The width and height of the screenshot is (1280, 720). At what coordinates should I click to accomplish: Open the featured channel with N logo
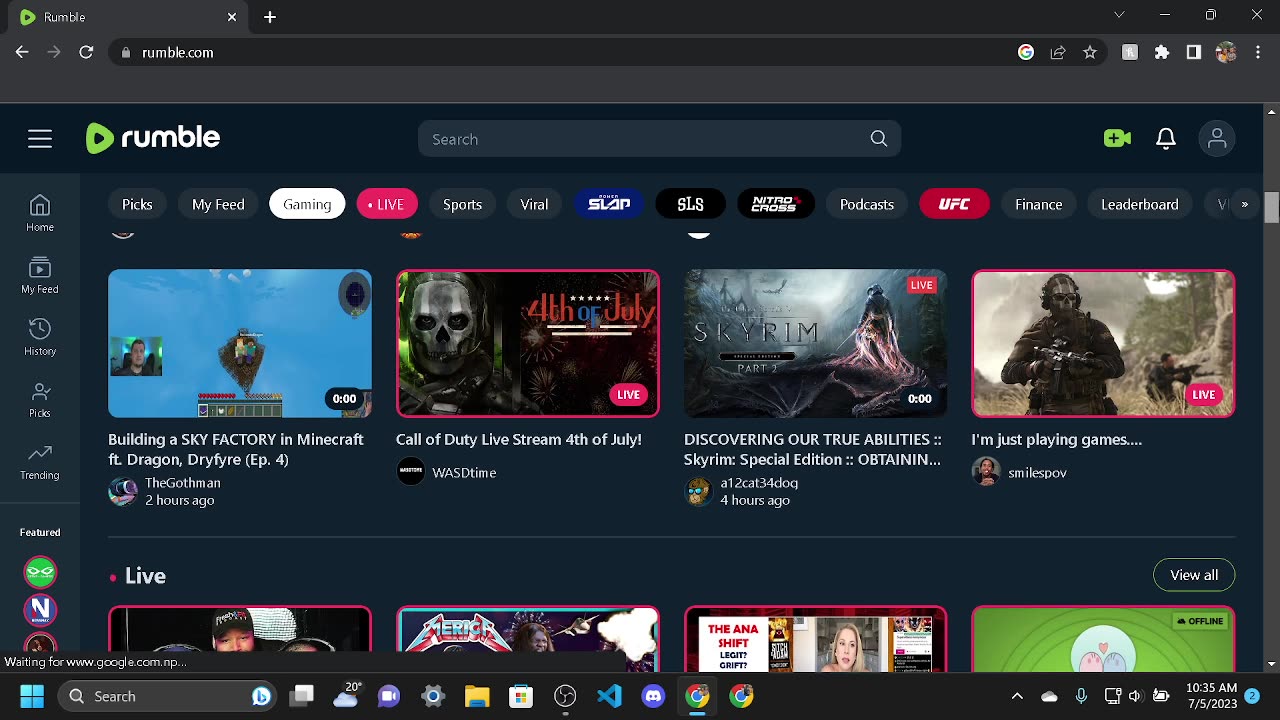click(40, 609)
